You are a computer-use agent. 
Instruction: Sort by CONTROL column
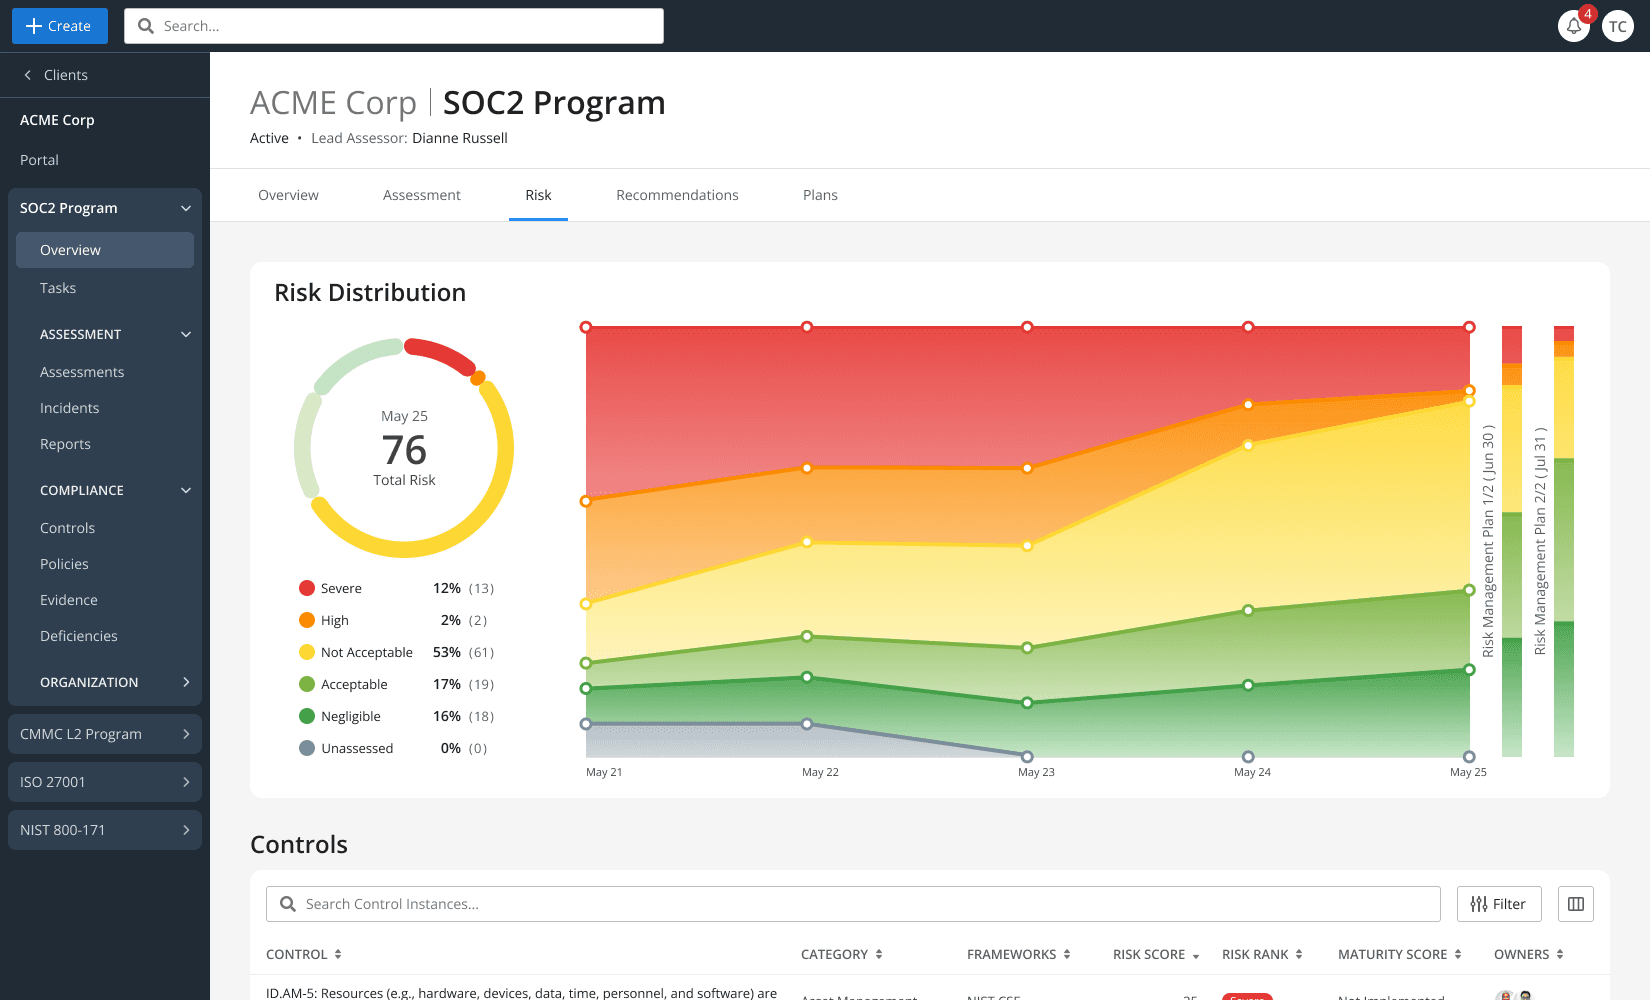[x=304, y=955]
